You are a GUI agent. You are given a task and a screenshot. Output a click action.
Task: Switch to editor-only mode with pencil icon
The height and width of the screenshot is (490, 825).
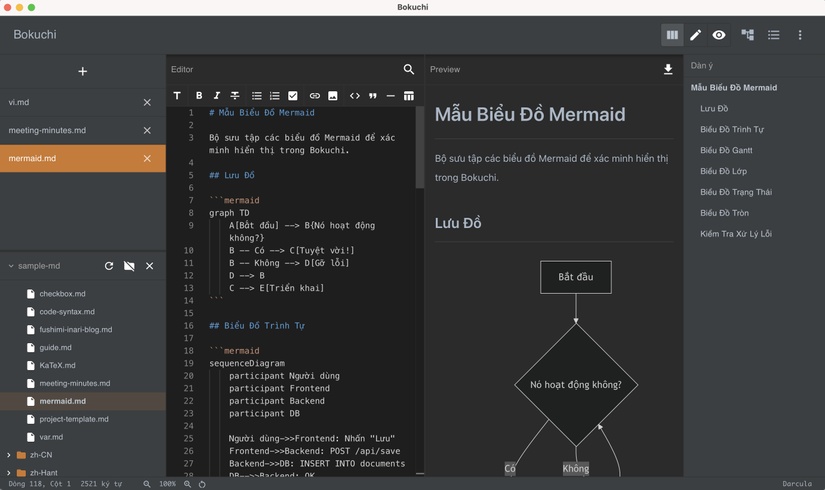tap(696, 35)
